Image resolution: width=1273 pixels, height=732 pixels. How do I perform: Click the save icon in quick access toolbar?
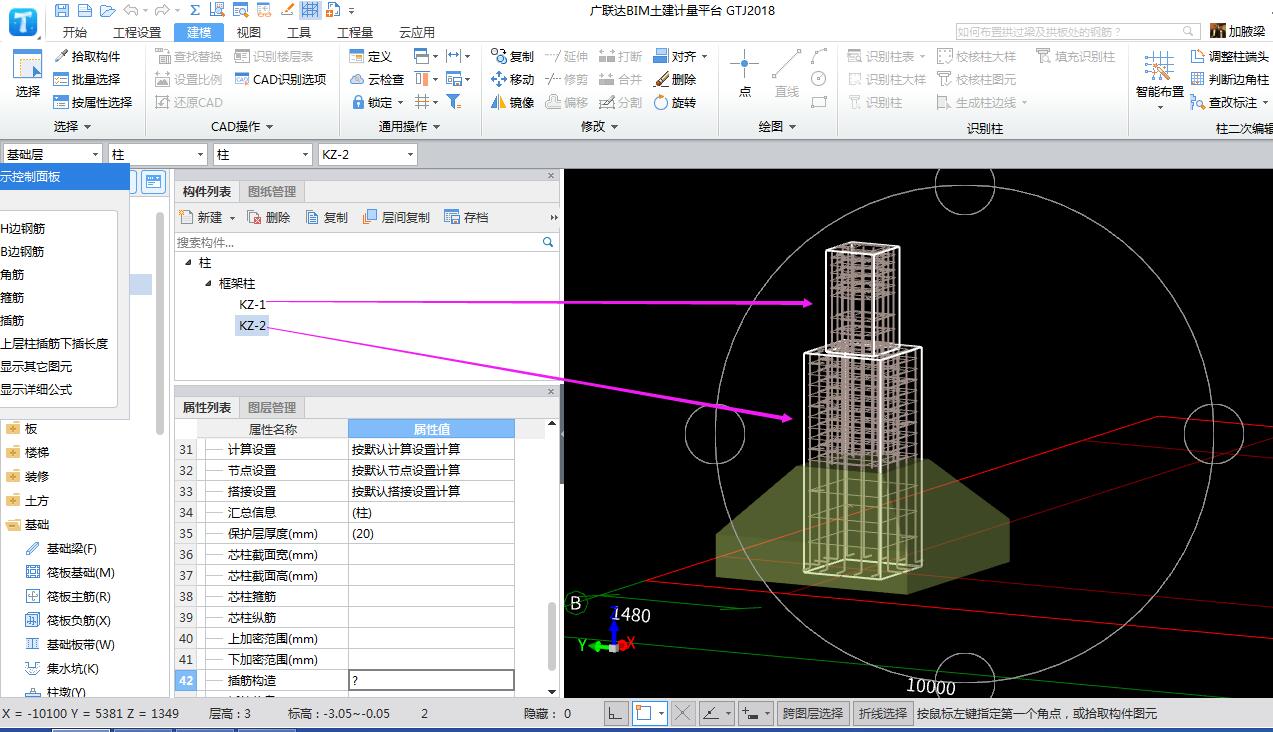[x=62, y=10]
